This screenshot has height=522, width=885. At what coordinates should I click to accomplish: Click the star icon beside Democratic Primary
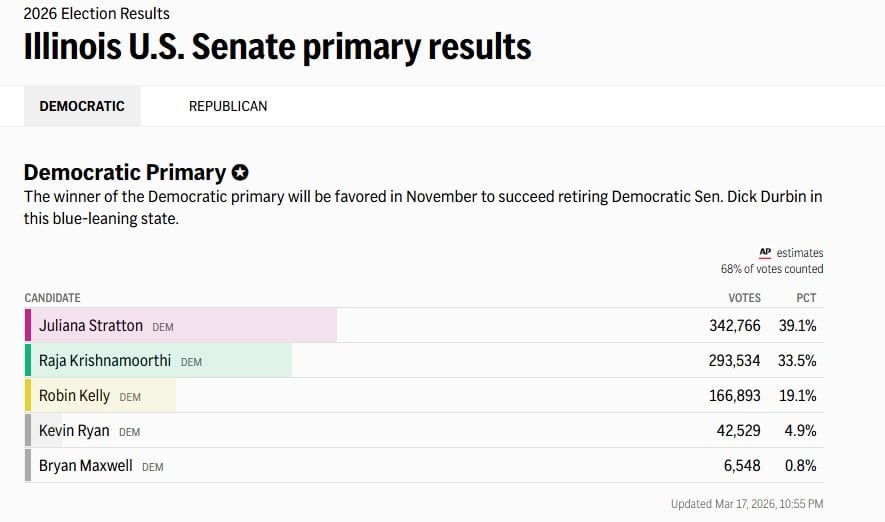coord(240,173)
